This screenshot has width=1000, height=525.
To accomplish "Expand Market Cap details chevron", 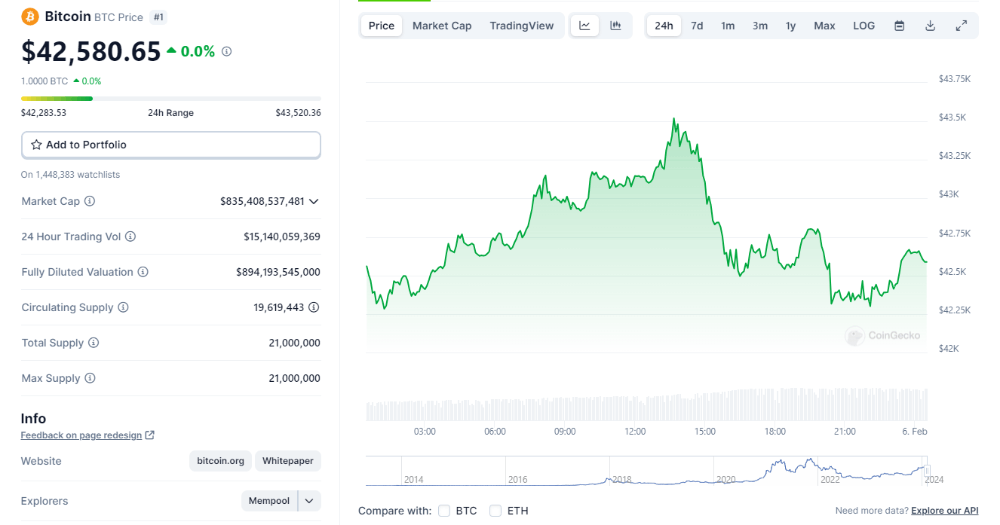I will coord(314,201).
